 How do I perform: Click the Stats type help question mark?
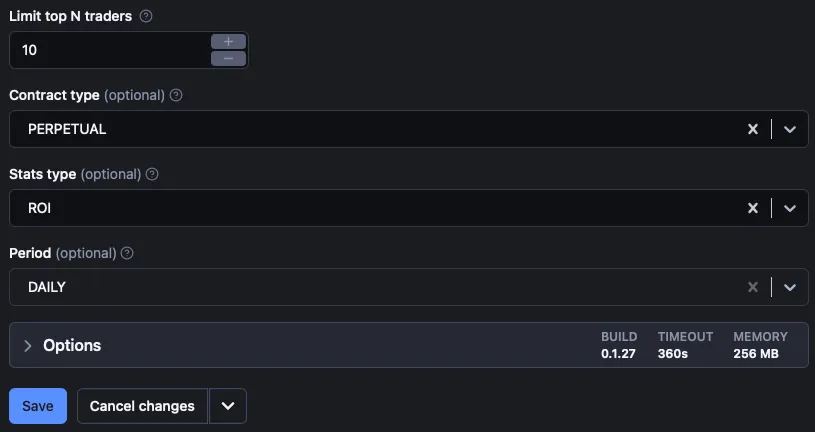coord(152,174)
